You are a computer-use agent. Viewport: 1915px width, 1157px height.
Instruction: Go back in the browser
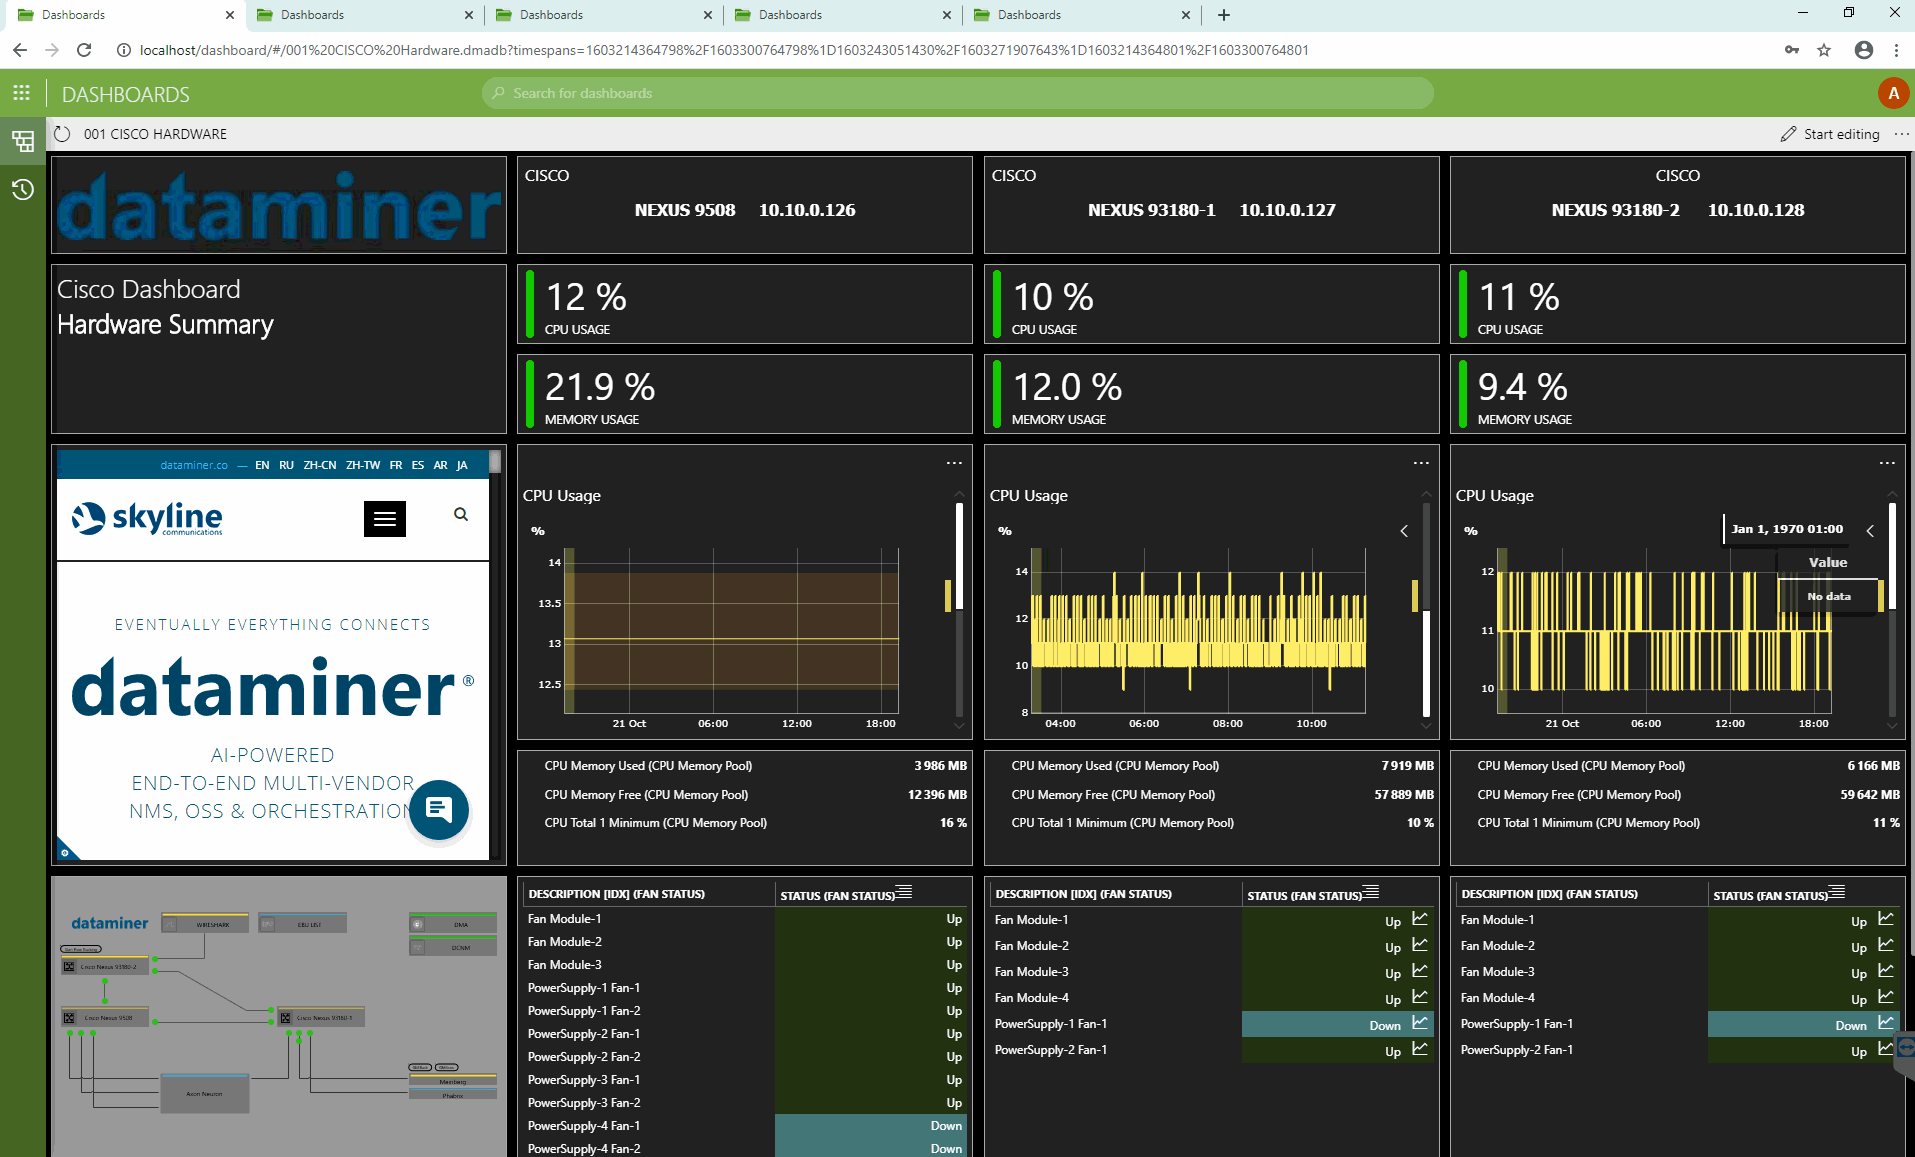pyautogui.click(x=20, y=50)
